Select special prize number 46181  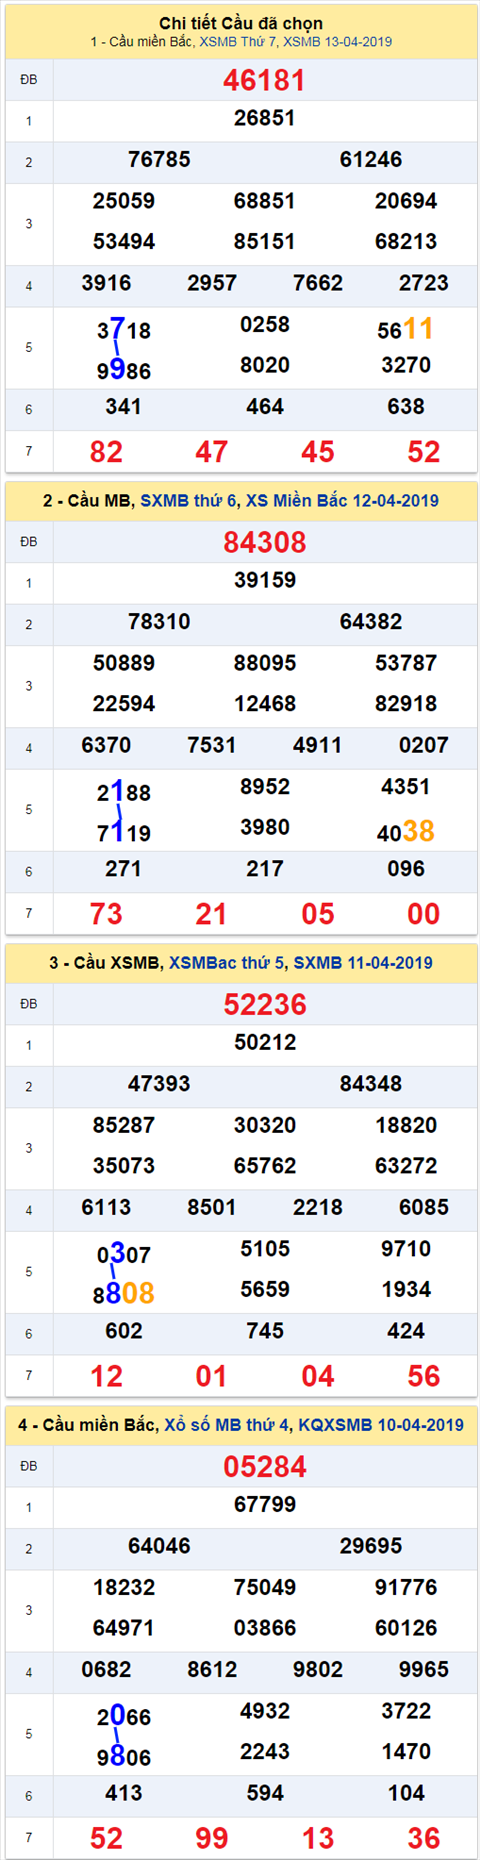pyautogui.click(x=264, y=80)
